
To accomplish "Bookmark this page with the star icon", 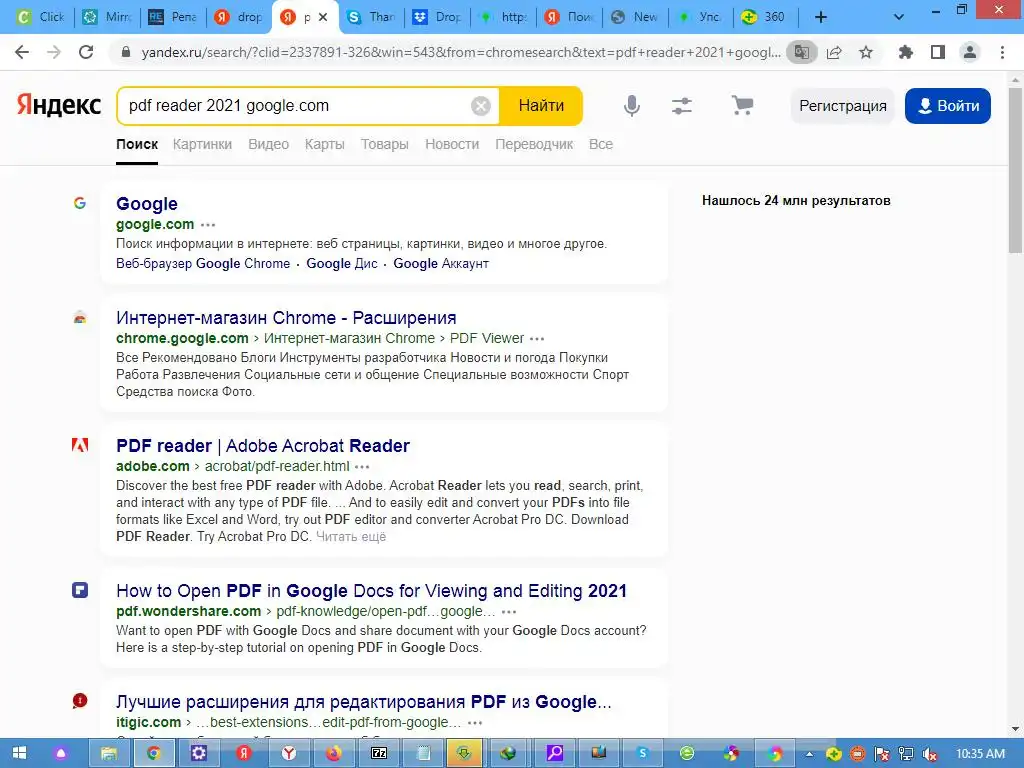I will tap(866, 52).
